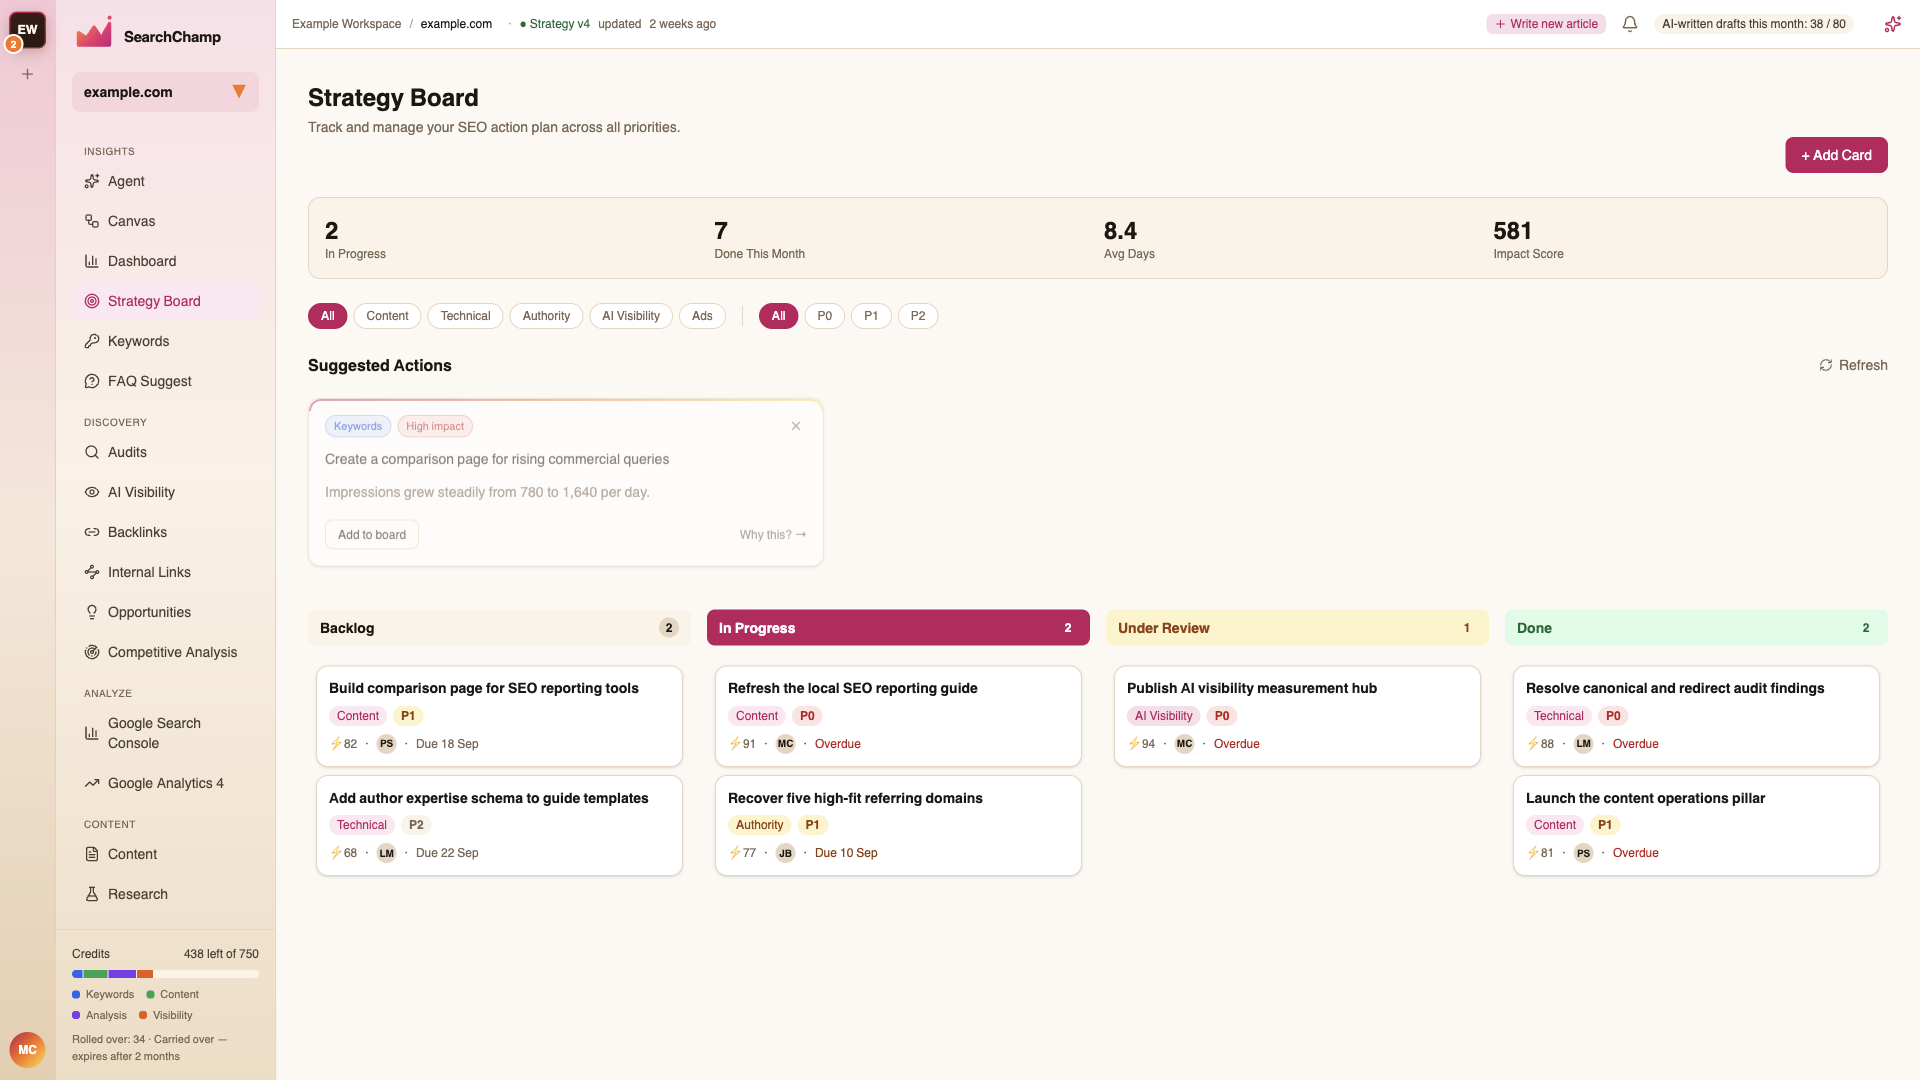Click the EW workspace badge
Image resolution: width=1920 pixels, height=1080 pixels.
pyautogui.click(x=28, y=30)
